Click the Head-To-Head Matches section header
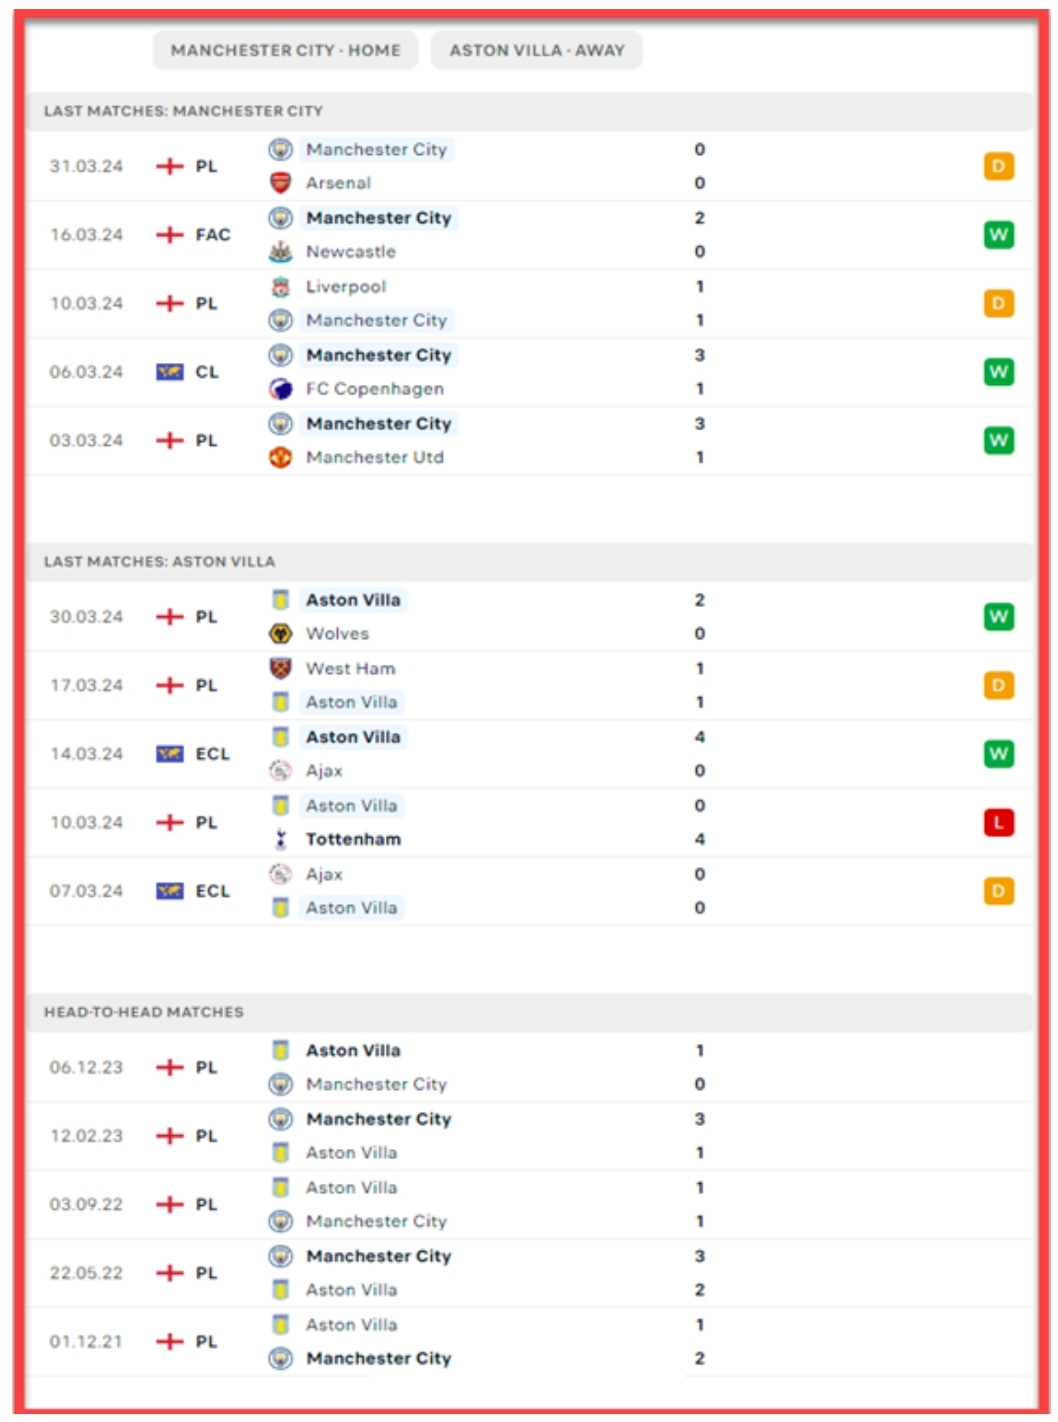 coord(144,1012)
